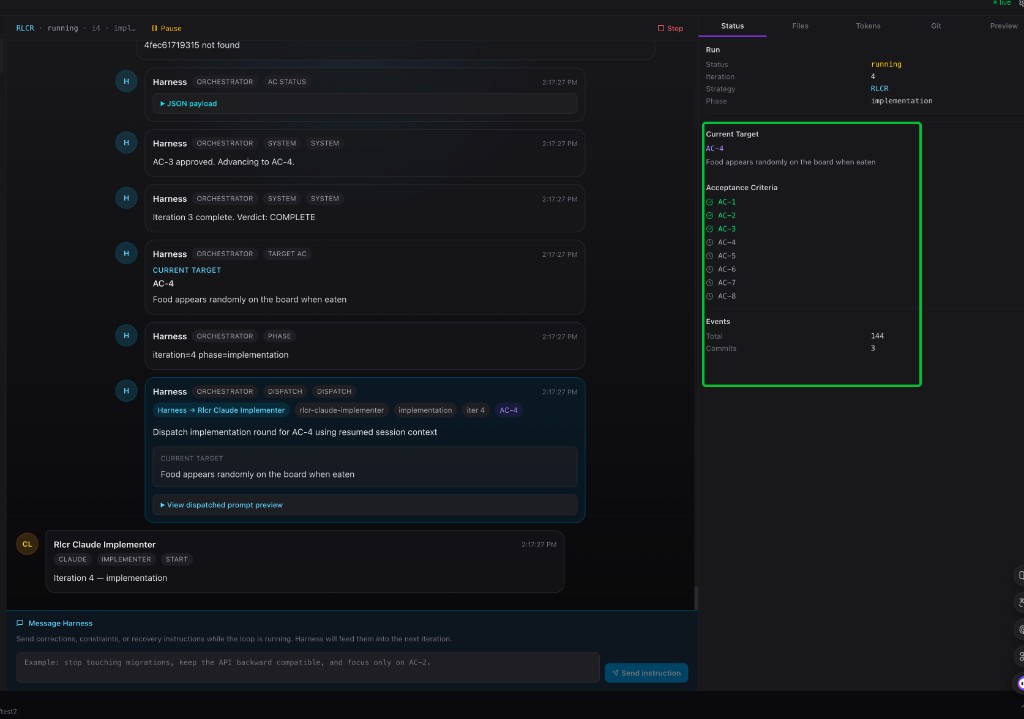Open the purple AC-4 link under Current Target
Viewport: 1024px width, 719px height.
pos(714,148)
